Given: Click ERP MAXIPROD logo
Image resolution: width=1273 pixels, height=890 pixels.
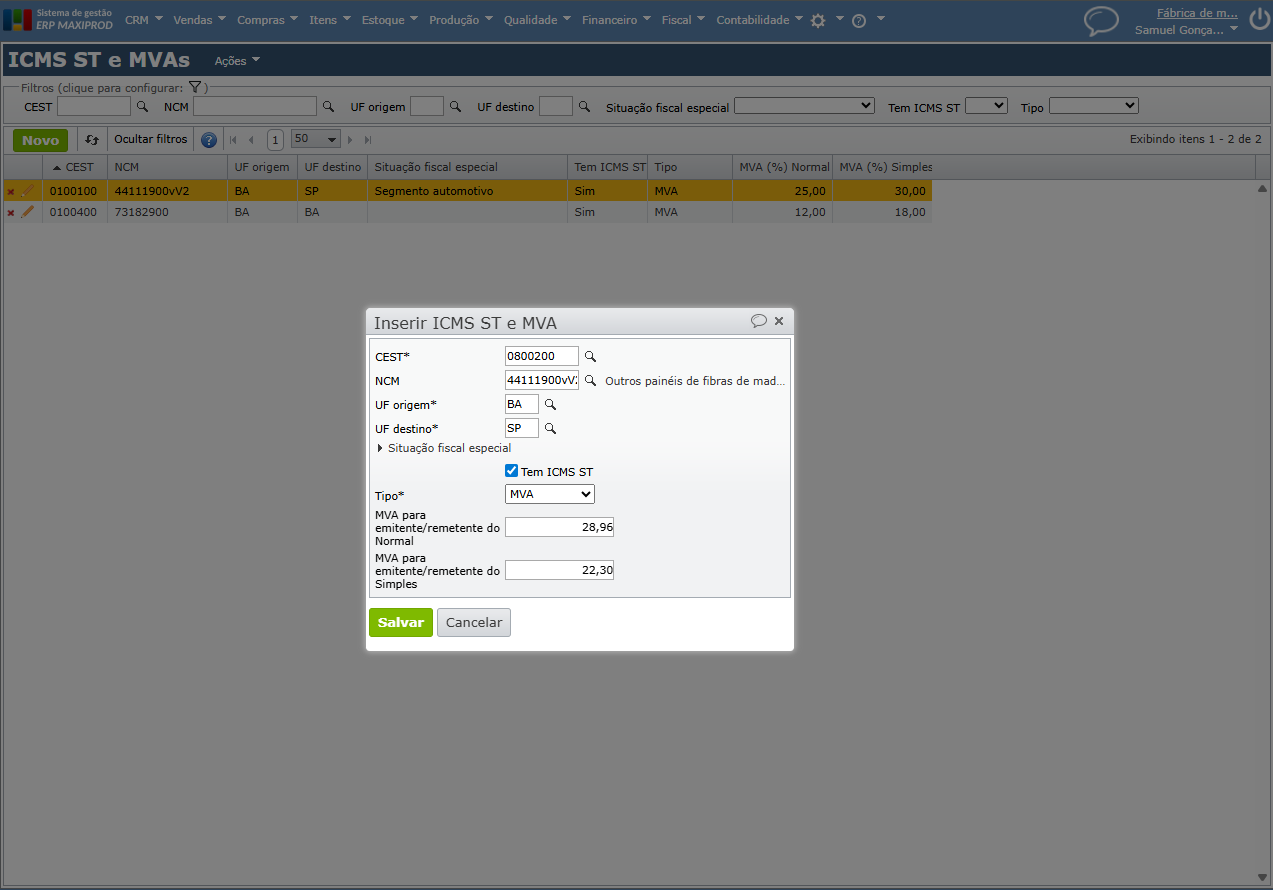Looking at the screenshot, I should (58, 20).
